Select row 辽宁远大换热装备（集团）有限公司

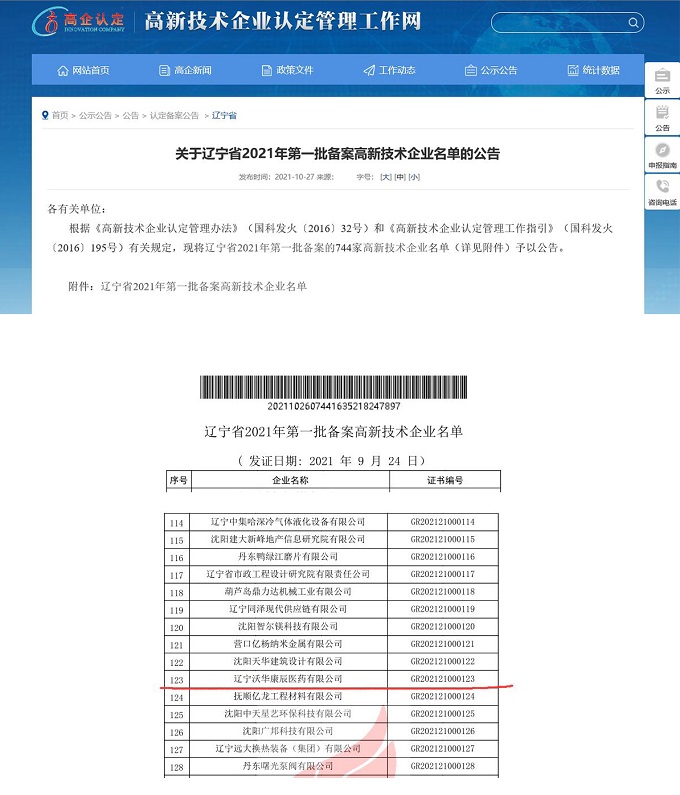pyautogui.click(x=332, y=748)
